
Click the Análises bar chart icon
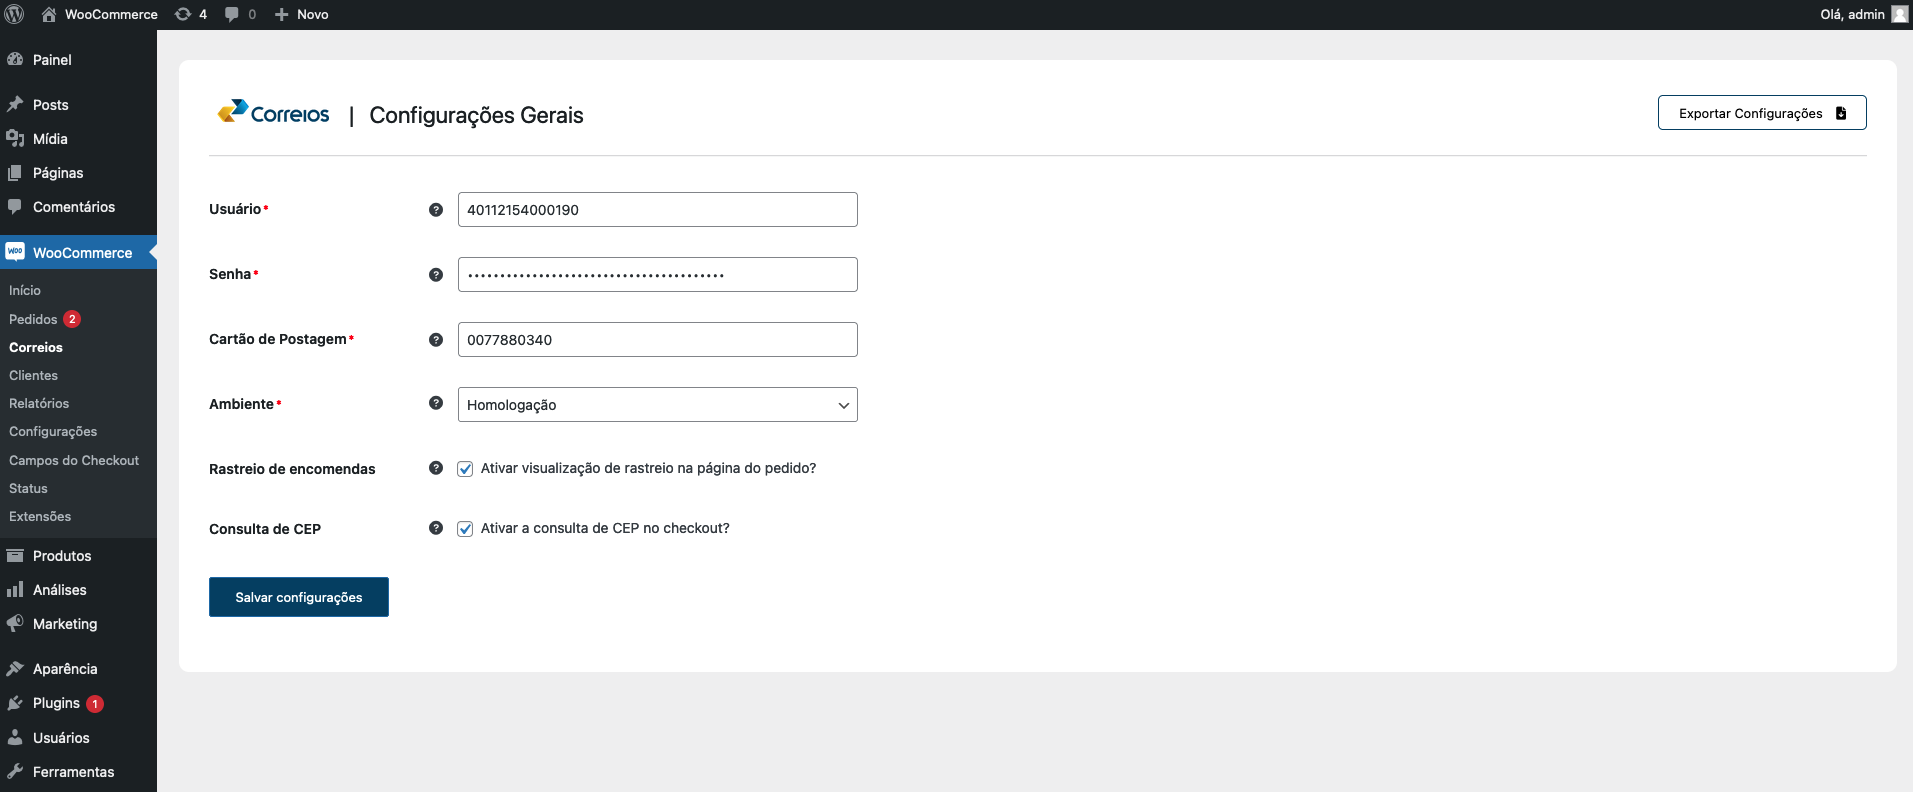(x=15, y=589)
